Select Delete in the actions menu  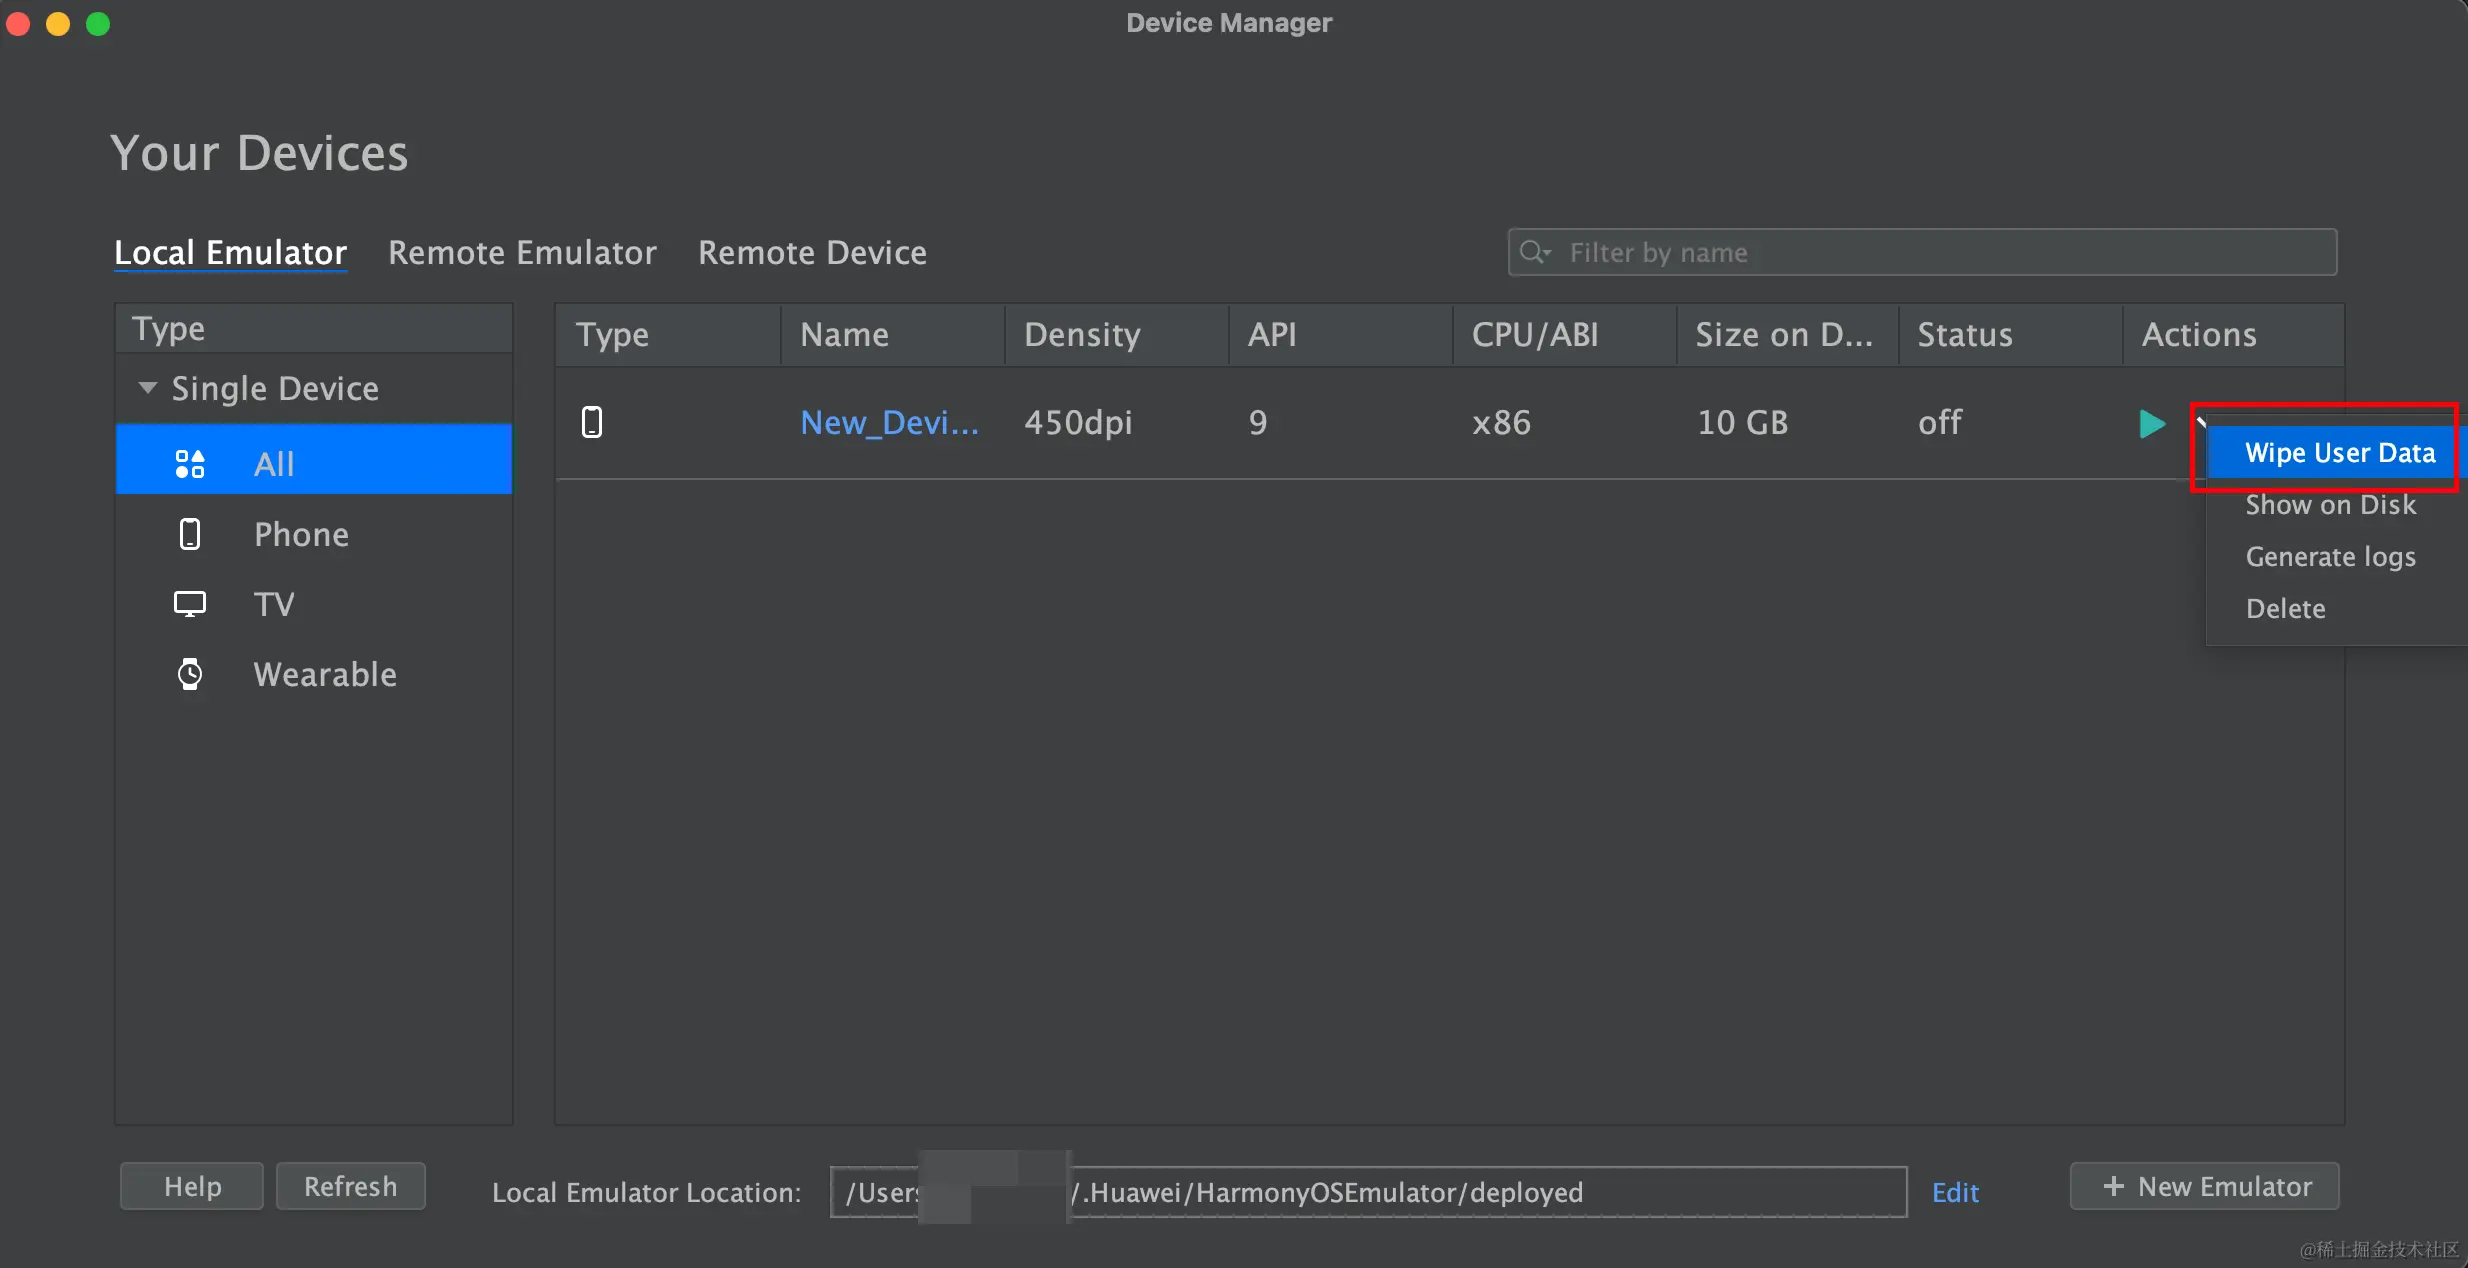[2285, 609]
